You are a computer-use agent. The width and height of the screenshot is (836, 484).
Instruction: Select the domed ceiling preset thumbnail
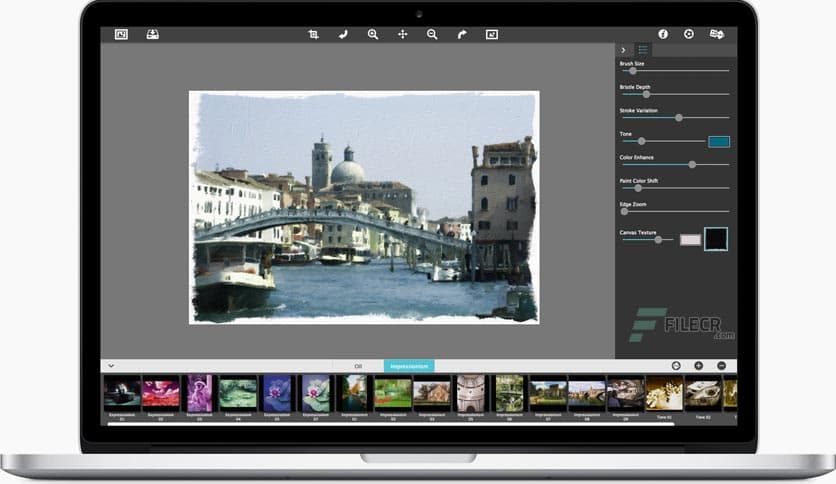click(x=471, y=393)
